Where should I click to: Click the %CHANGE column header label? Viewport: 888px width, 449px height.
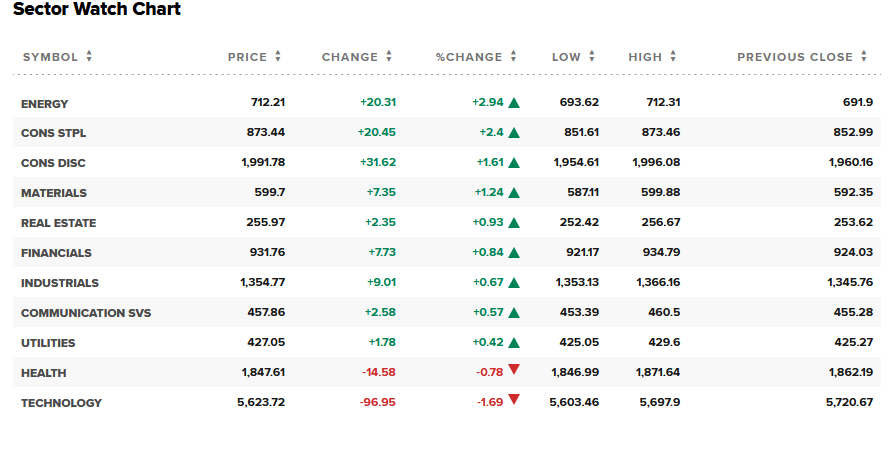(x=469, y=57)
